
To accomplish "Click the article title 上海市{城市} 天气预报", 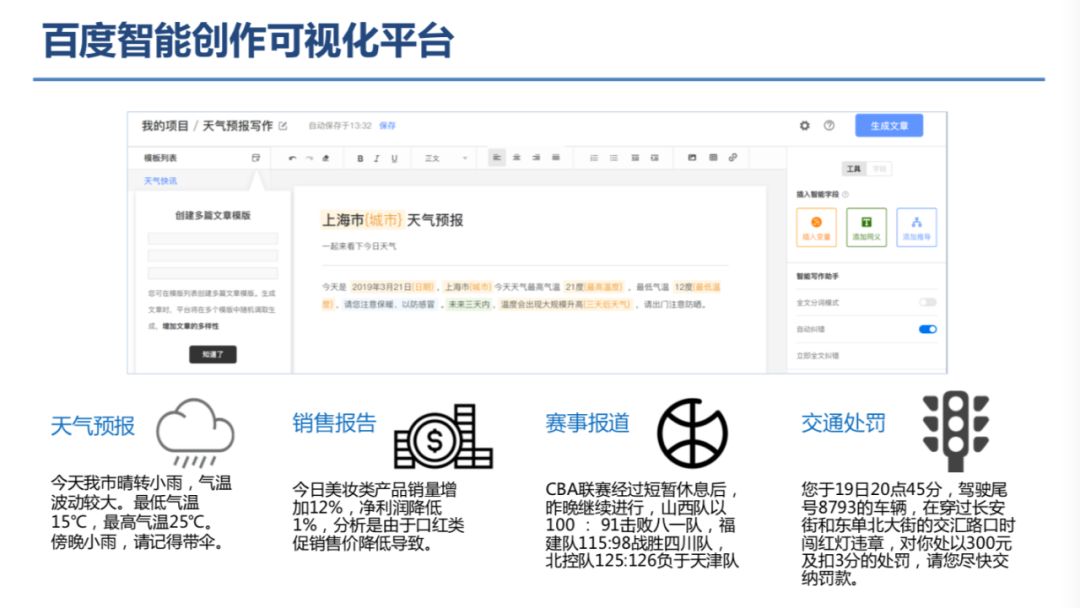I will click(392, 220).
